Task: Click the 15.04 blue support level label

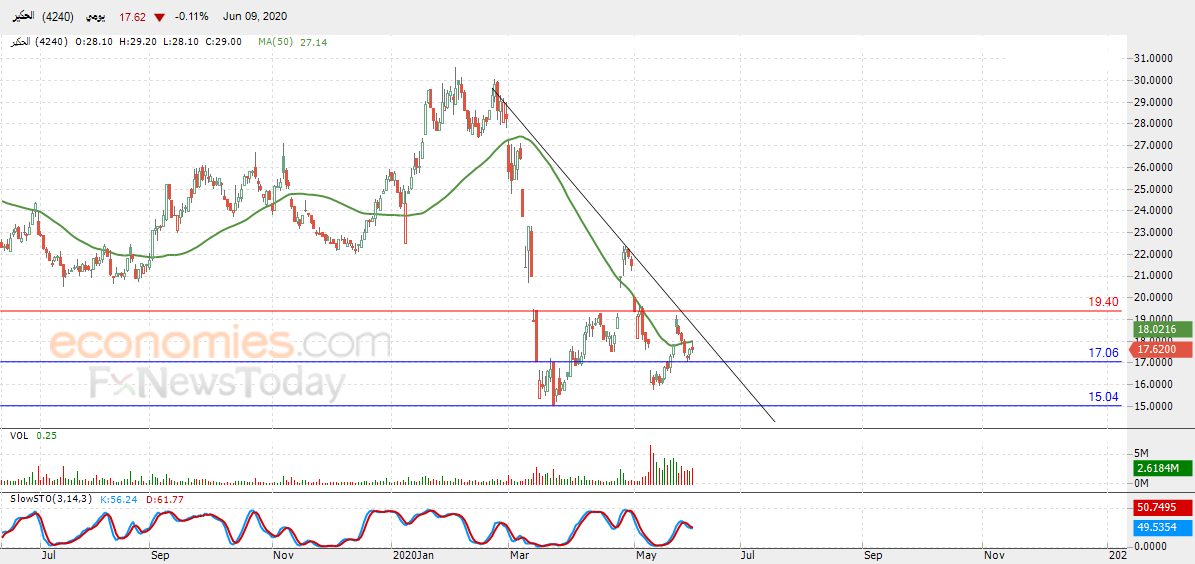Action: (1103, 396)
